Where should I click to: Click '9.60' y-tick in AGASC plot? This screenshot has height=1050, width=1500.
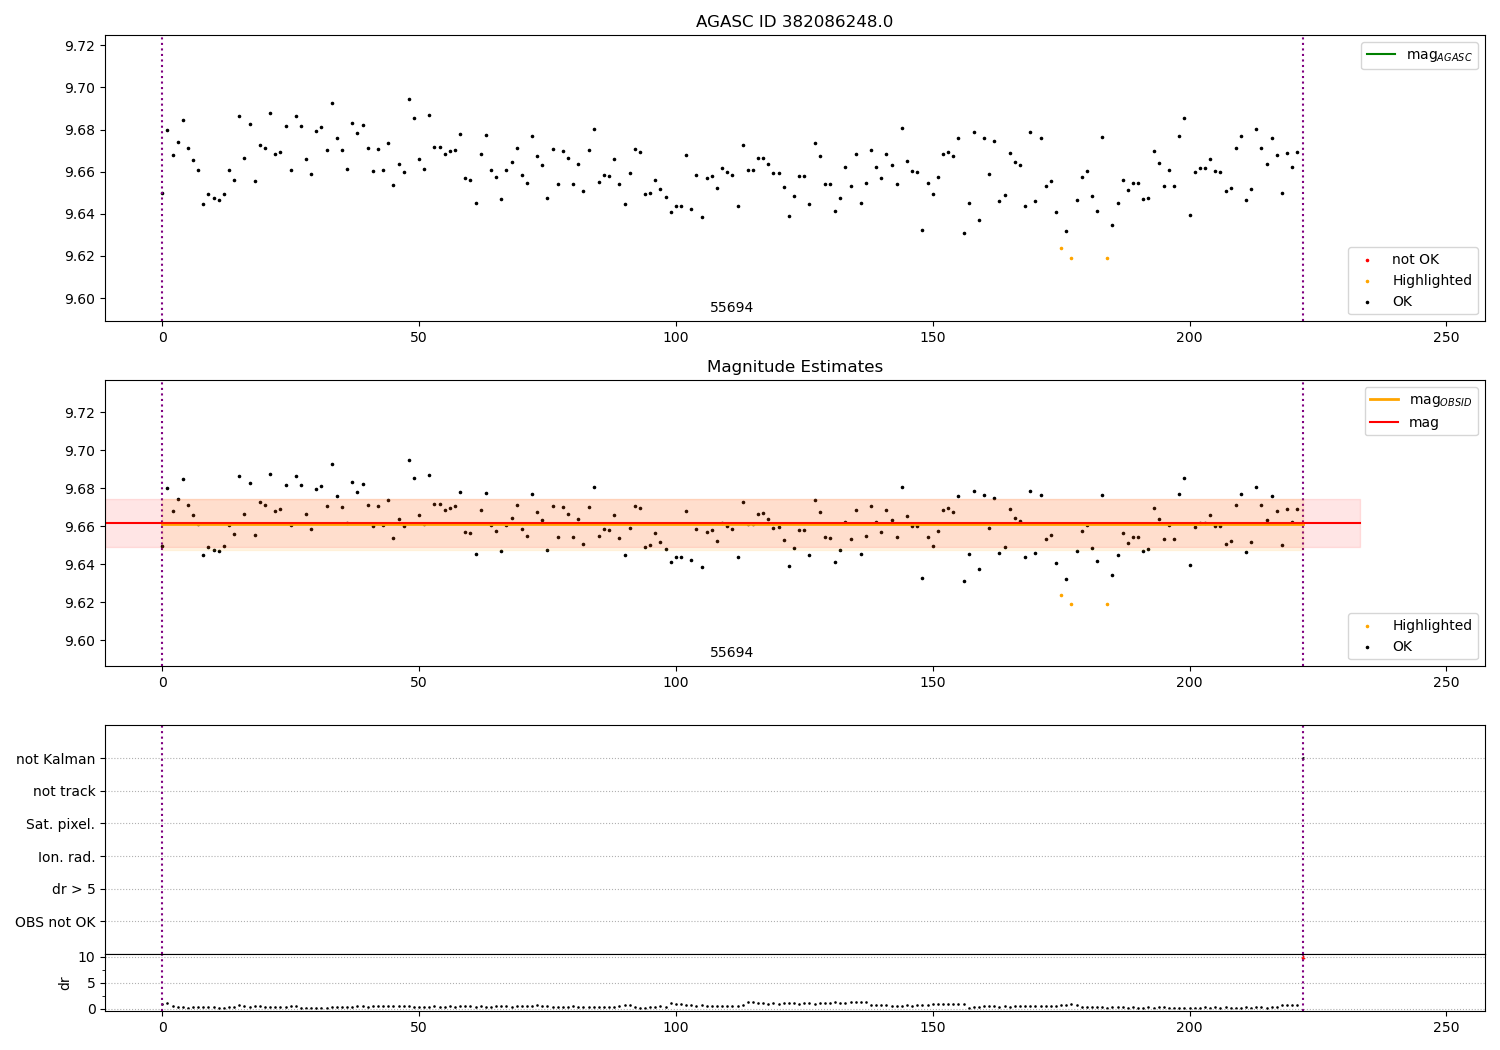(79, 299)
